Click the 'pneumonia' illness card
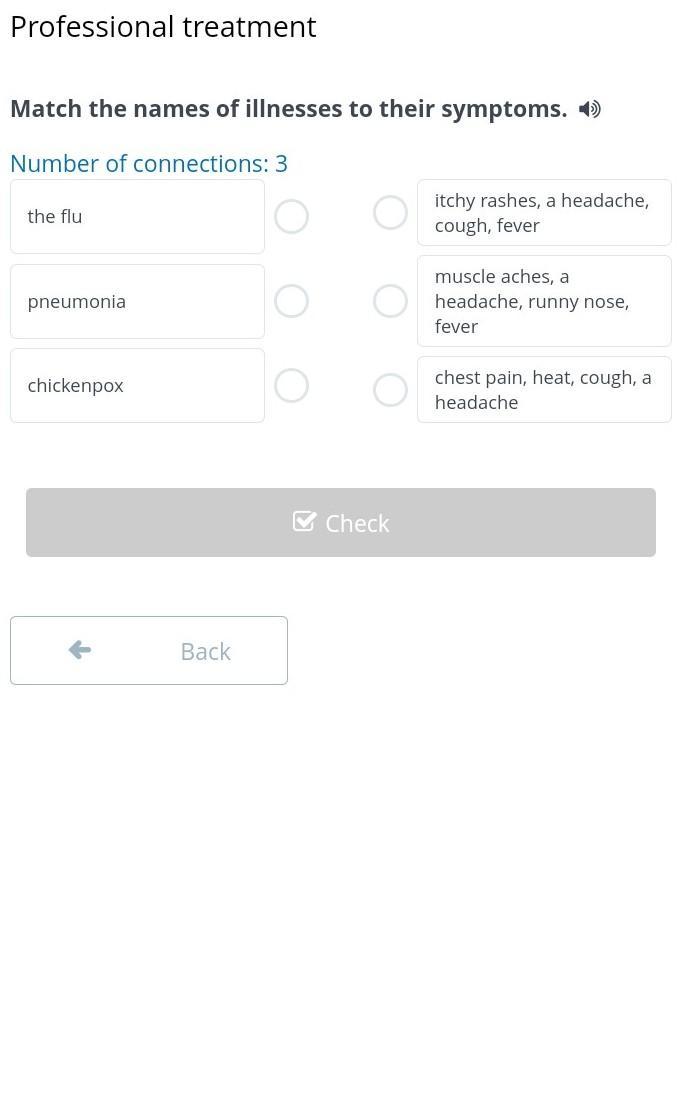This screenshot has height=1100, width=689. click(137, 301)
